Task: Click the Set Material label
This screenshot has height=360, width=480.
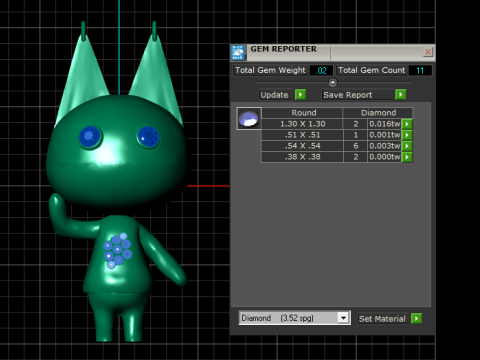Action: [382, 319]
